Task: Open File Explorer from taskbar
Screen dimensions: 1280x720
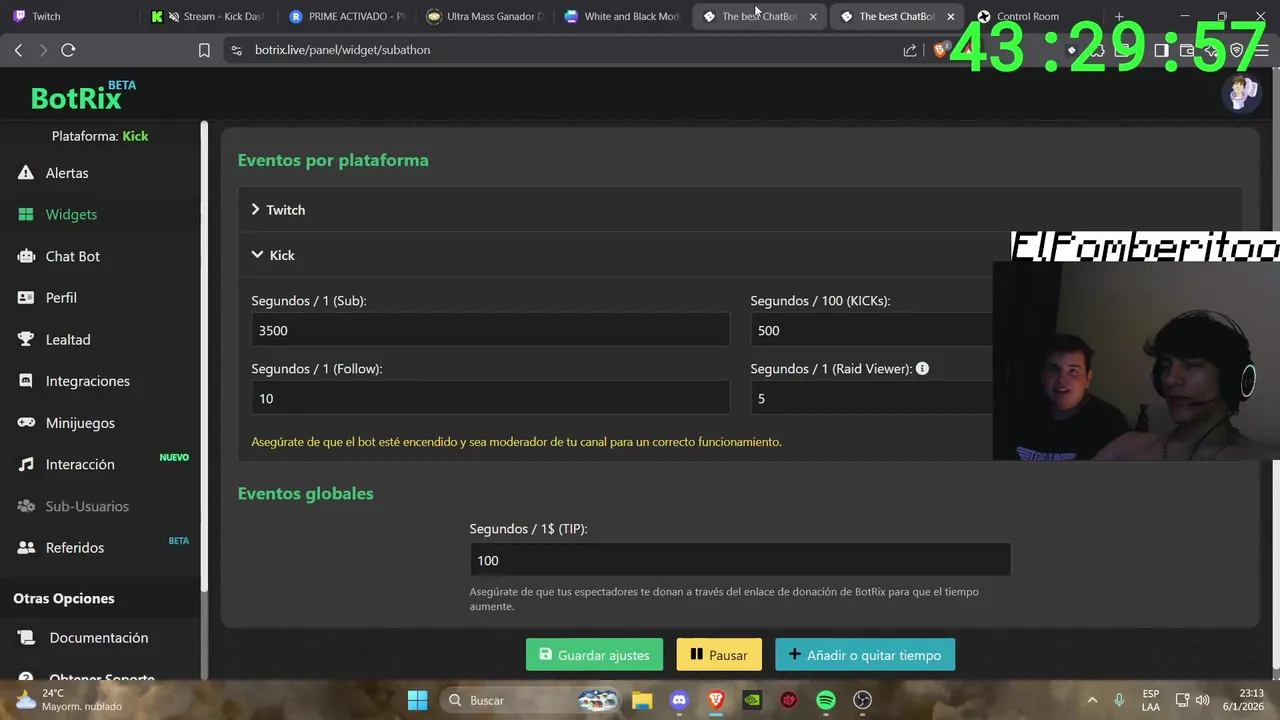Action: 641,700
